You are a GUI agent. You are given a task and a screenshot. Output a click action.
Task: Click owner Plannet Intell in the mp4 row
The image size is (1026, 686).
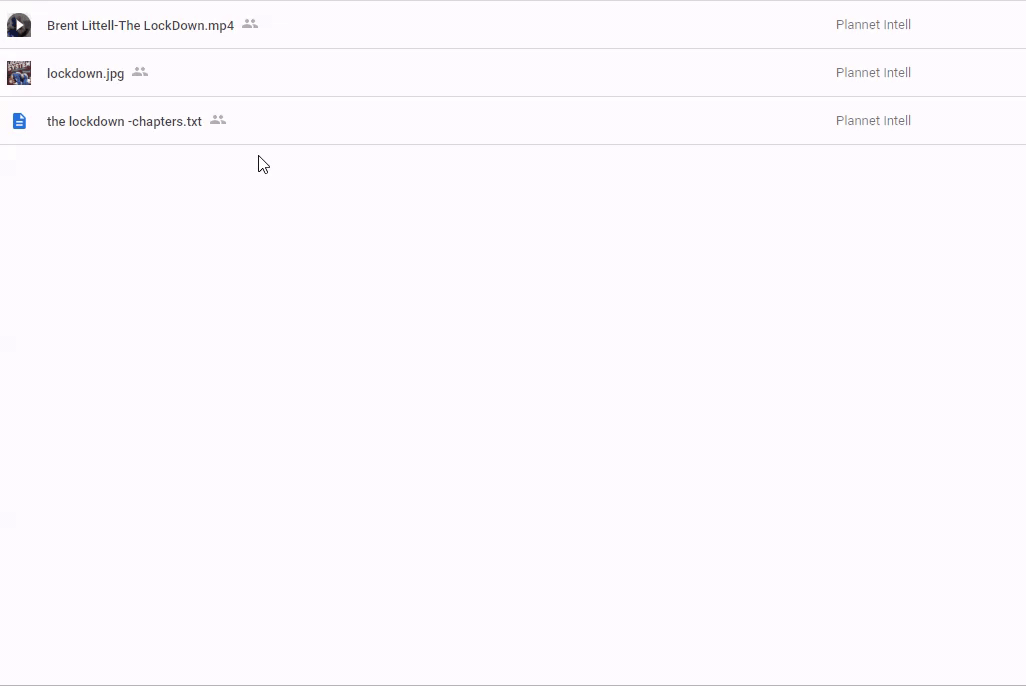point(873,25)
